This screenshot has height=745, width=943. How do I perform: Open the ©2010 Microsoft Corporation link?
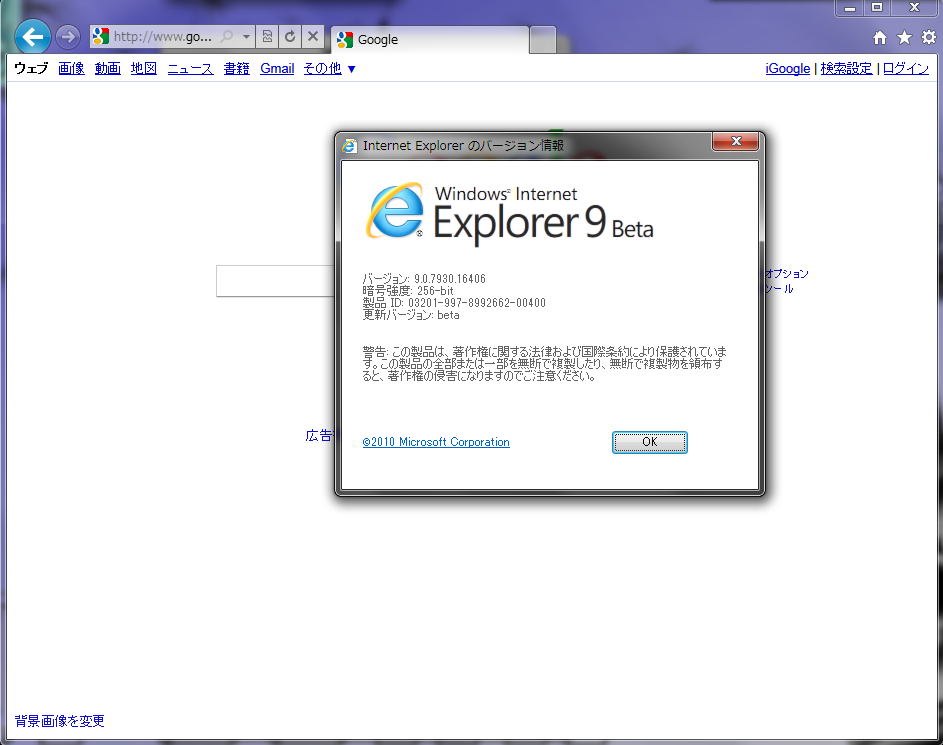tap(436, 442)
